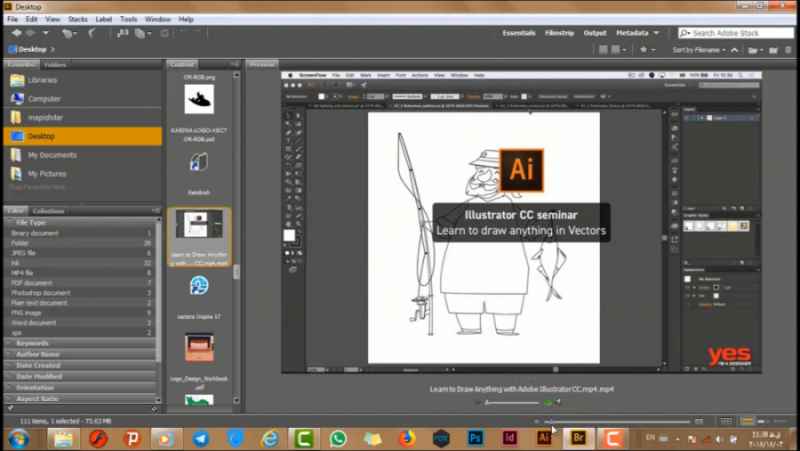Open the Label menu
This screenshot has width=800, height=451.
(104, 19)
